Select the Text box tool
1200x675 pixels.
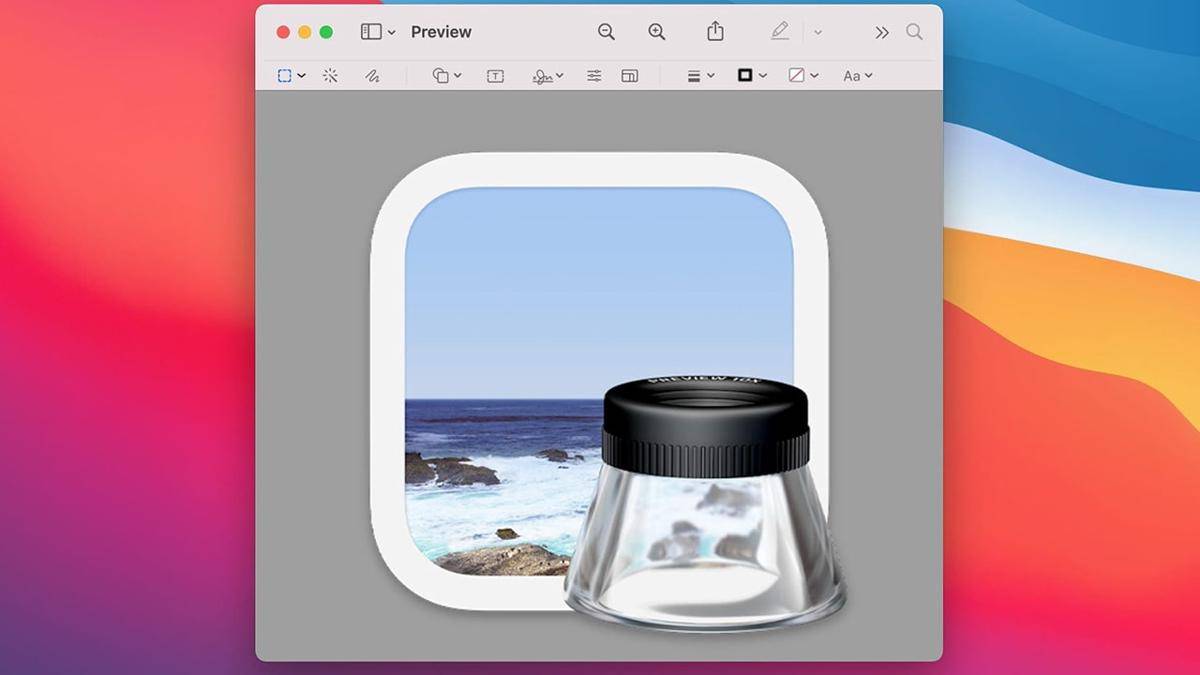495,76
